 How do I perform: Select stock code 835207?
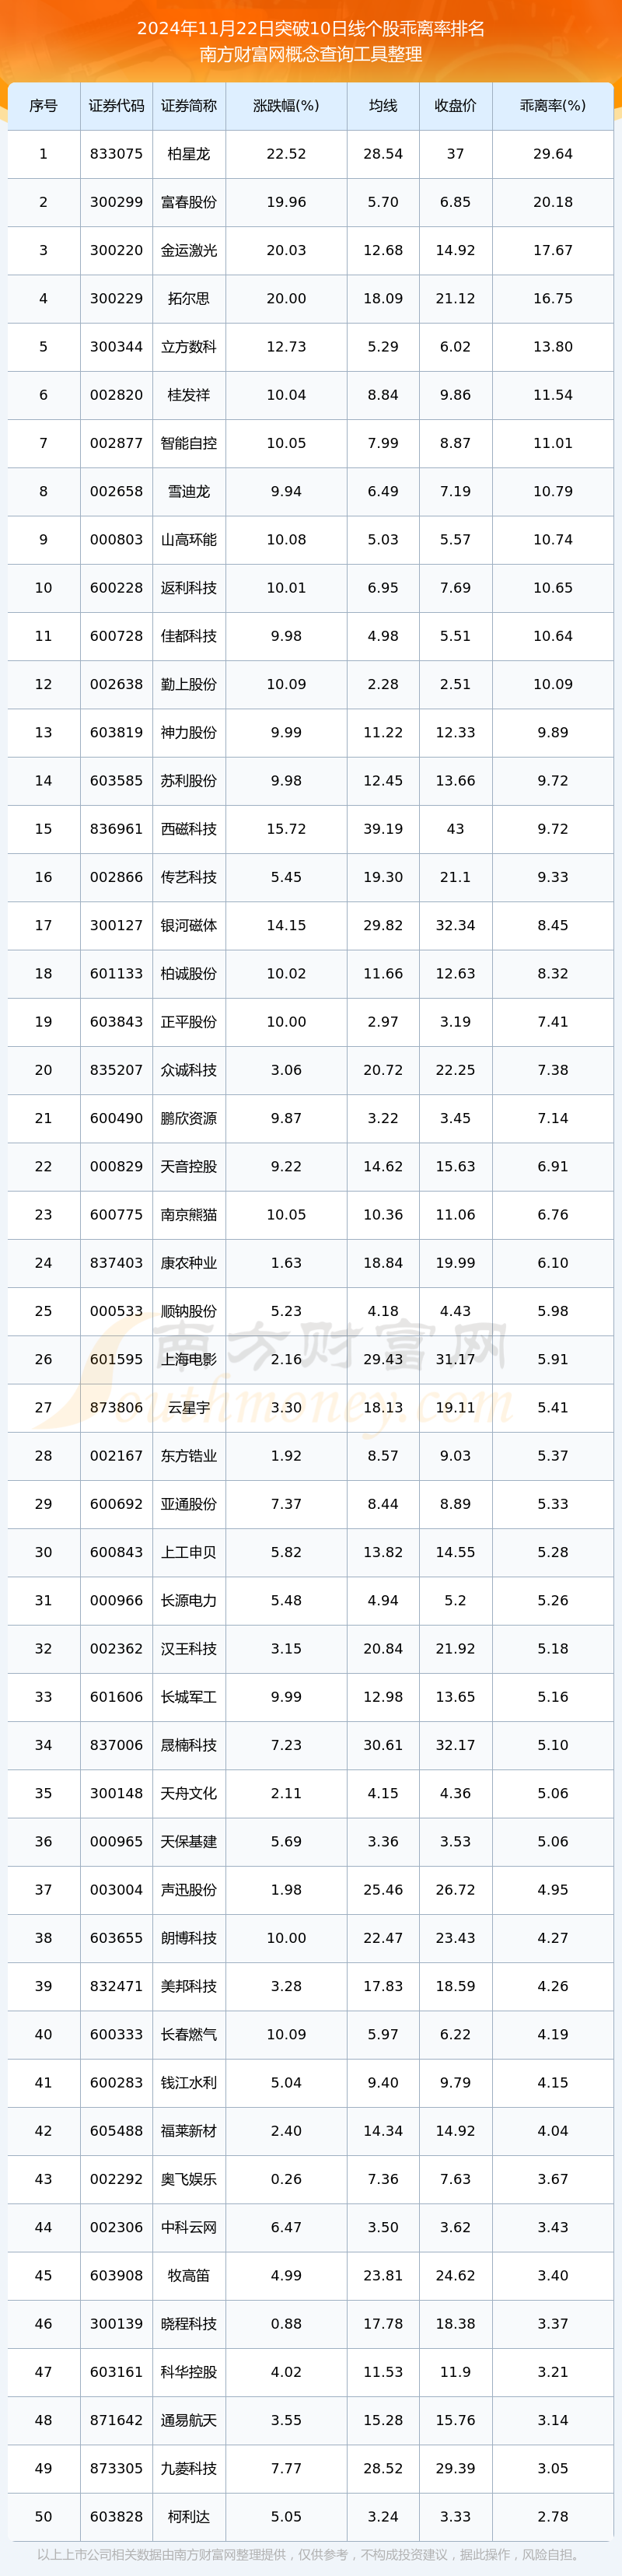pyautogui.click(x=116, y=1070)
